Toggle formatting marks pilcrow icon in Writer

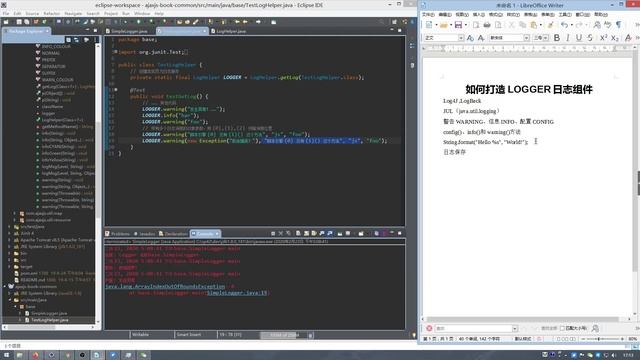(x=619, y=25)
